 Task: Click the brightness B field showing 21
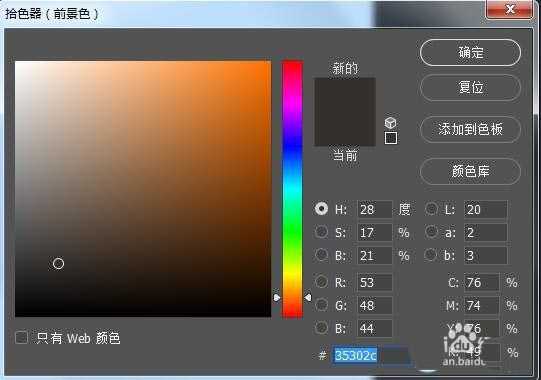(374, 255)
